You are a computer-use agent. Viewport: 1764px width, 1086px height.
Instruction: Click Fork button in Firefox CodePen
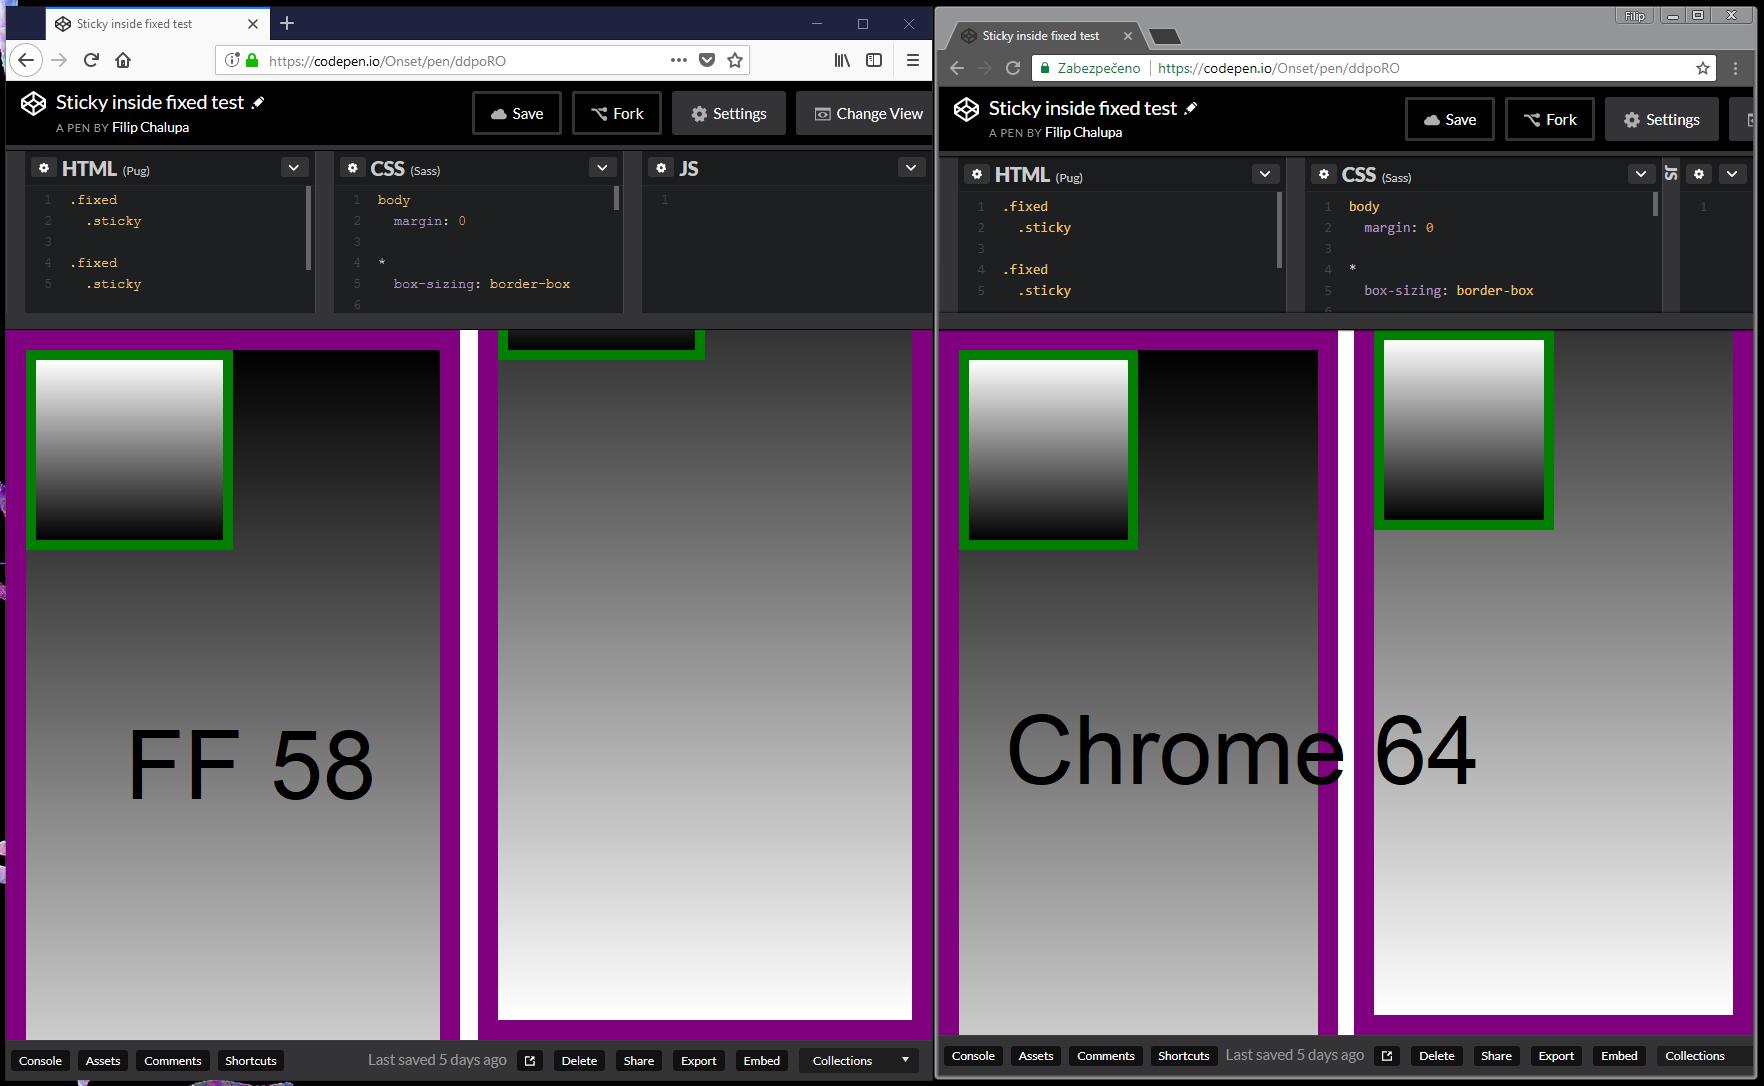coord(617,113)
